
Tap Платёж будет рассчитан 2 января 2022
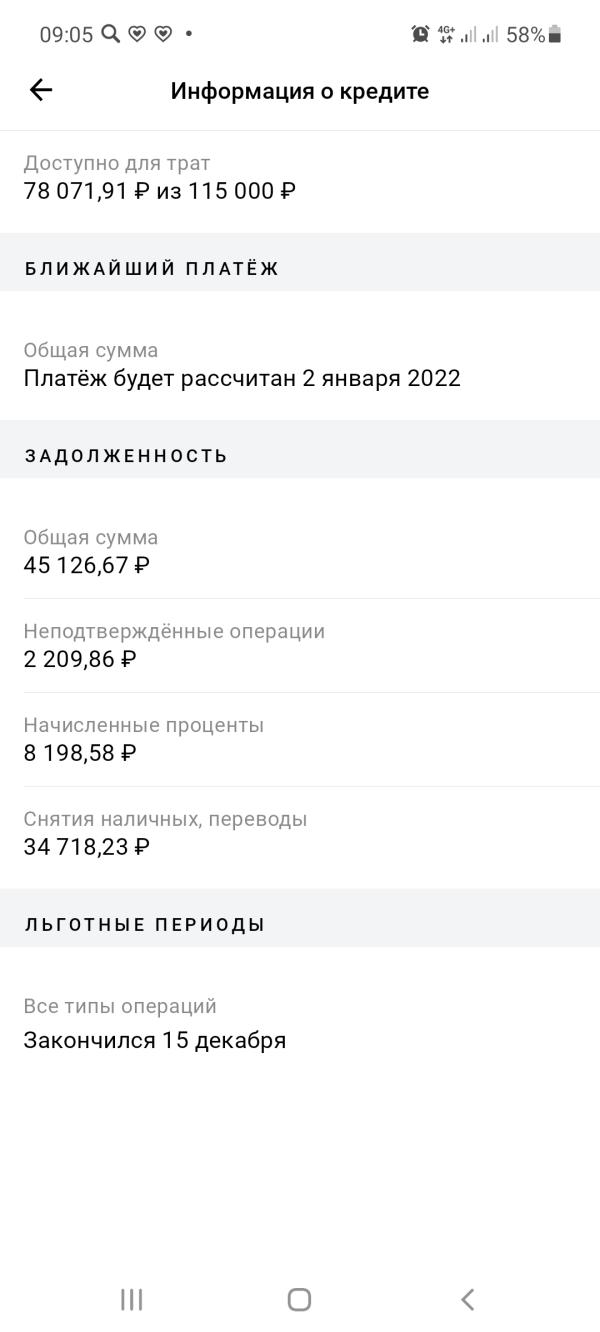(242, 379)
